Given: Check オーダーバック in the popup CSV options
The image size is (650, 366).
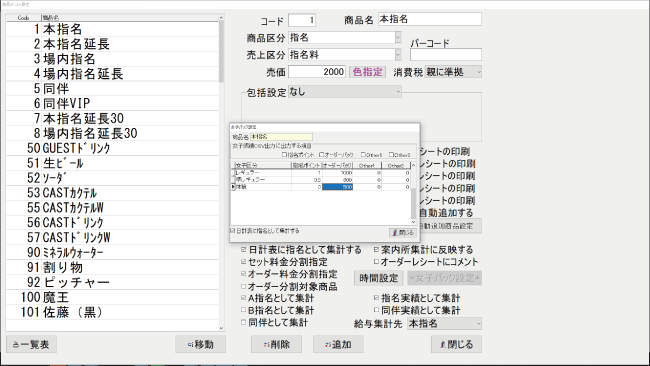Looking at the screenshot, I should point(321,155).
